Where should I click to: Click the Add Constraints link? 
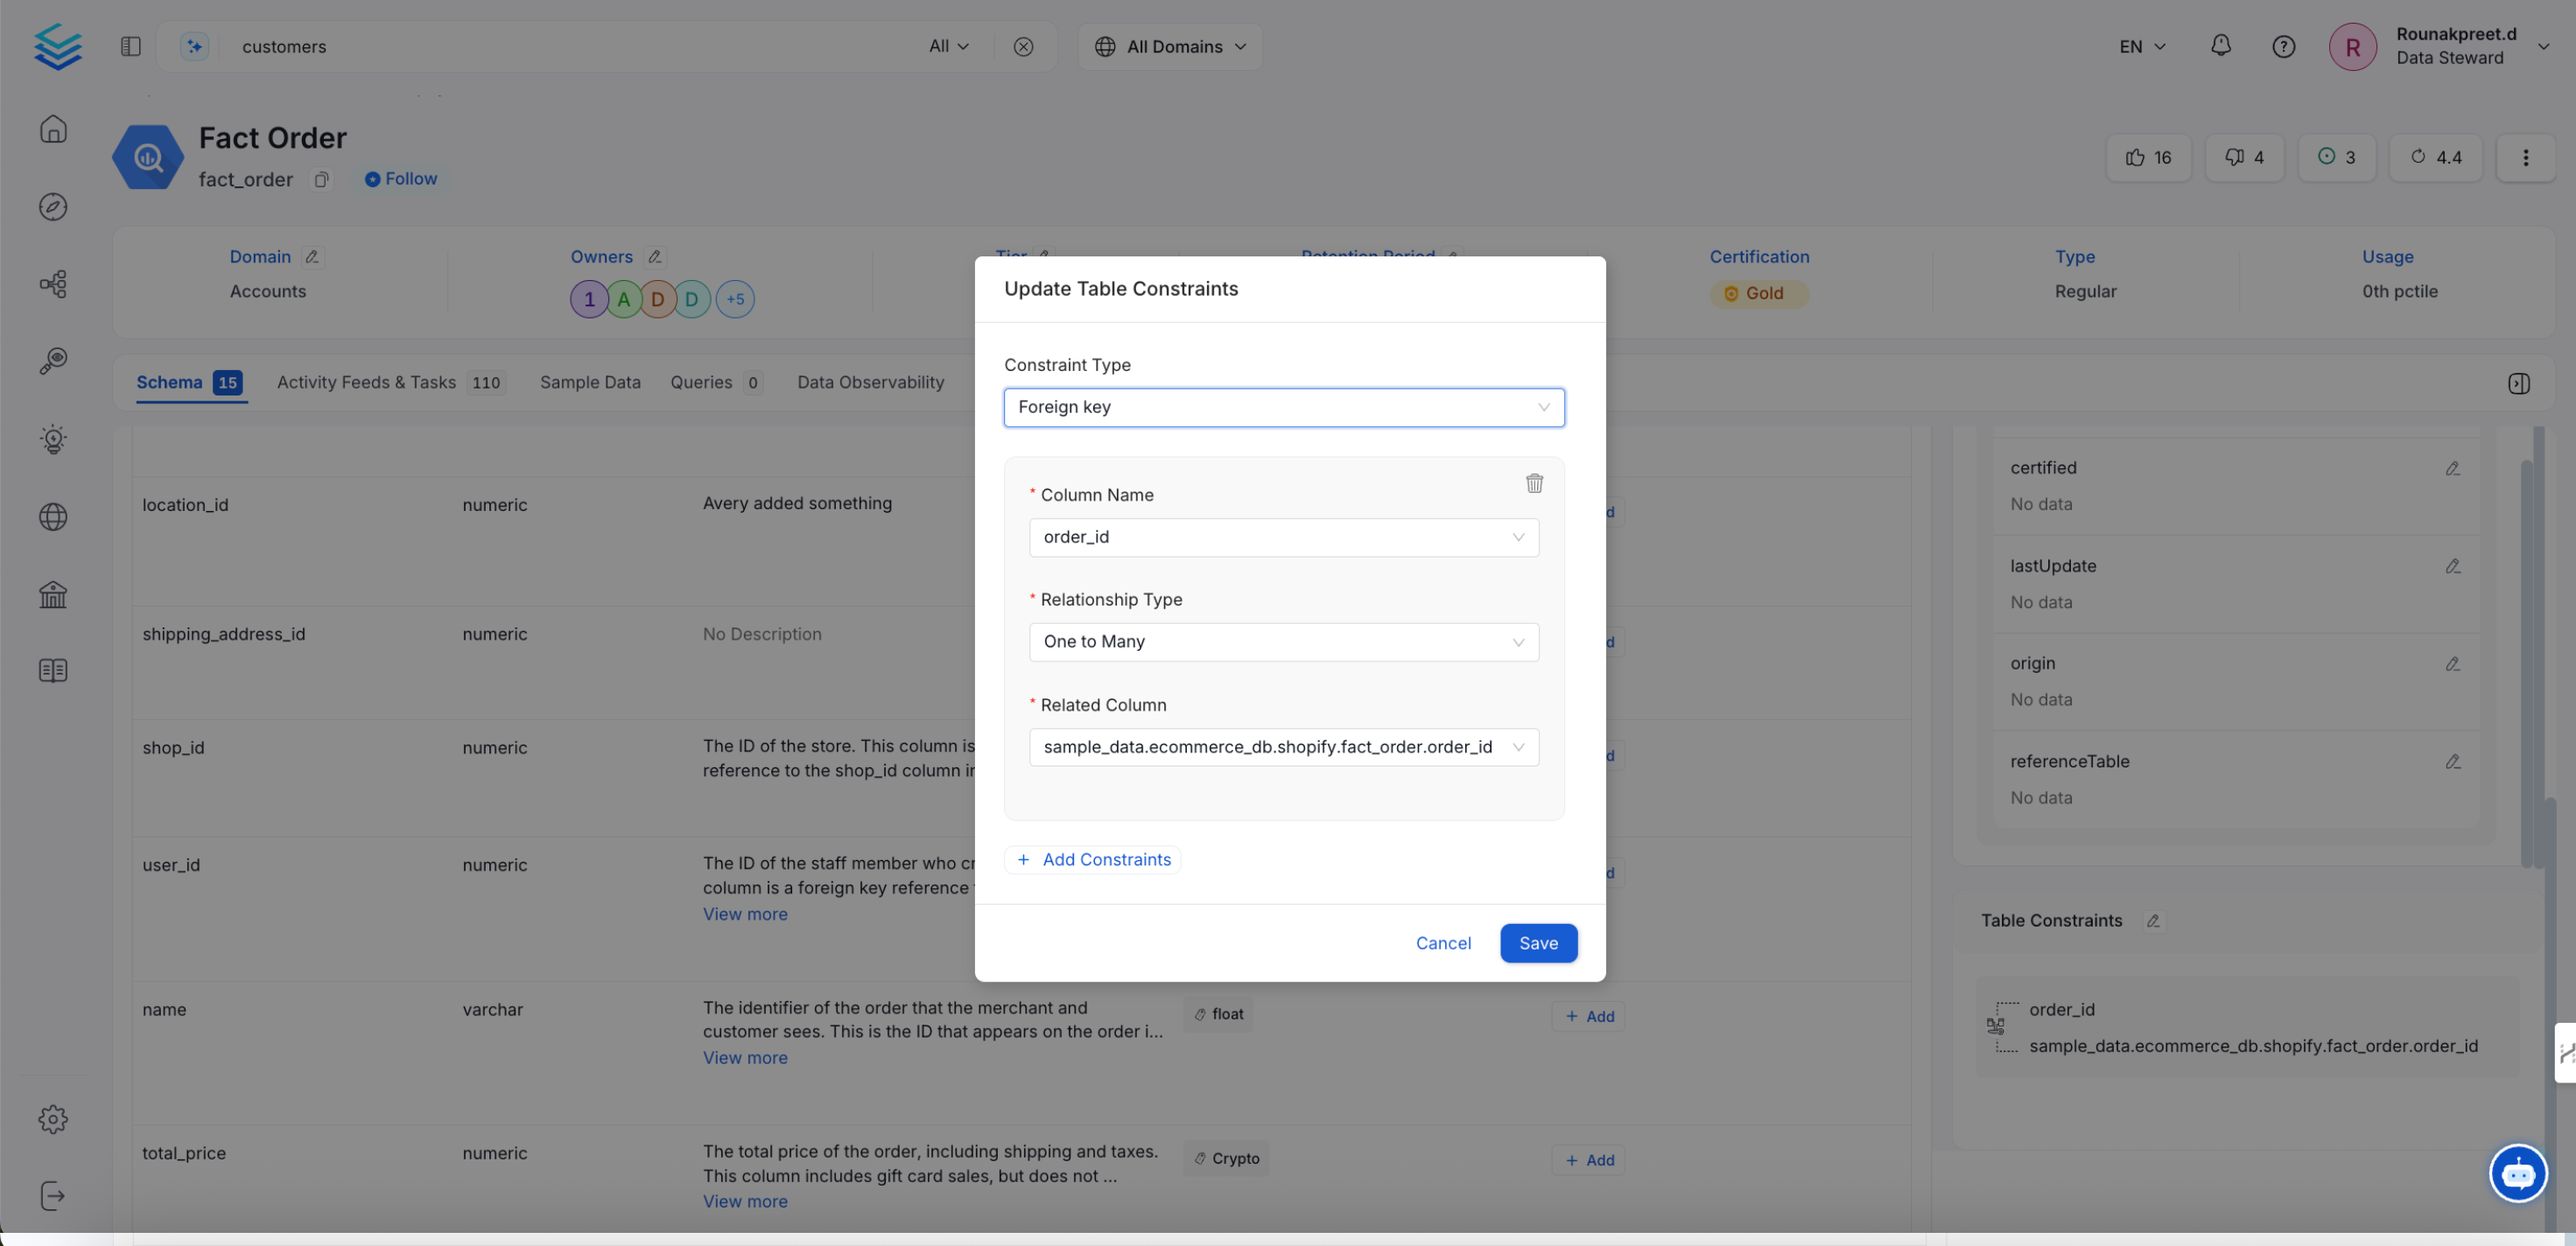[x=1092, y=859]
